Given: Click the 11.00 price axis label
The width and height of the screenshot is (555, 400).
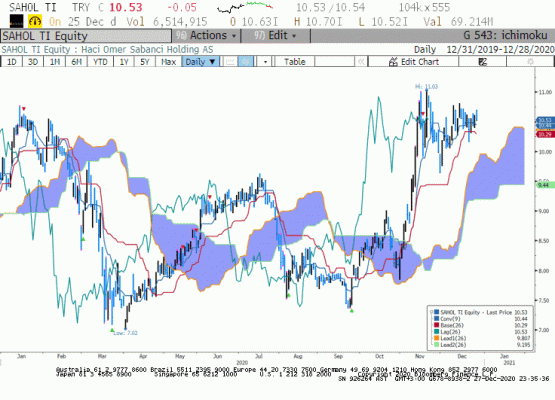Looking at the screenshot, I should tap(545, 92).
